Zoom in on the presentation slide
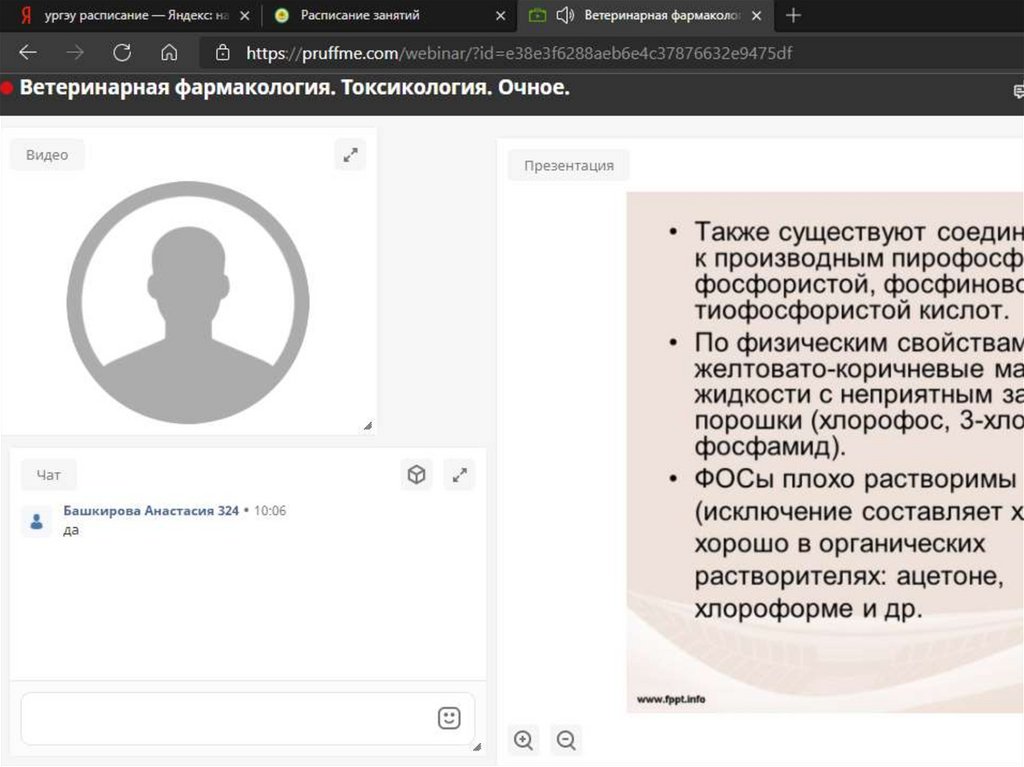This screenshot has width=1024, height=767. tap(523, 740)
